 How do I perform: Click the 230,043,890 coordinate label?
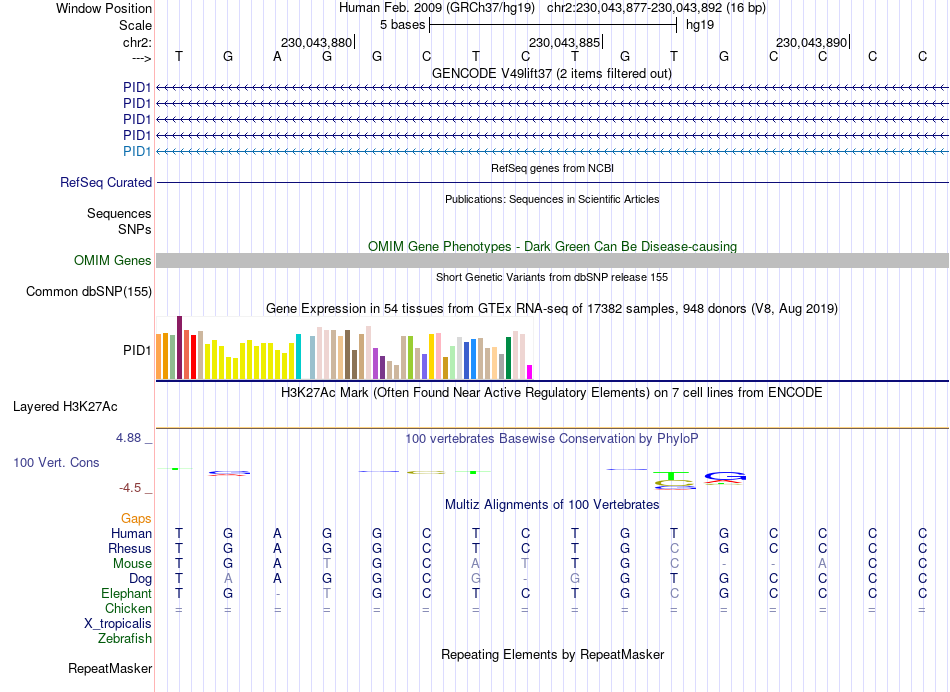coord(811,42)
